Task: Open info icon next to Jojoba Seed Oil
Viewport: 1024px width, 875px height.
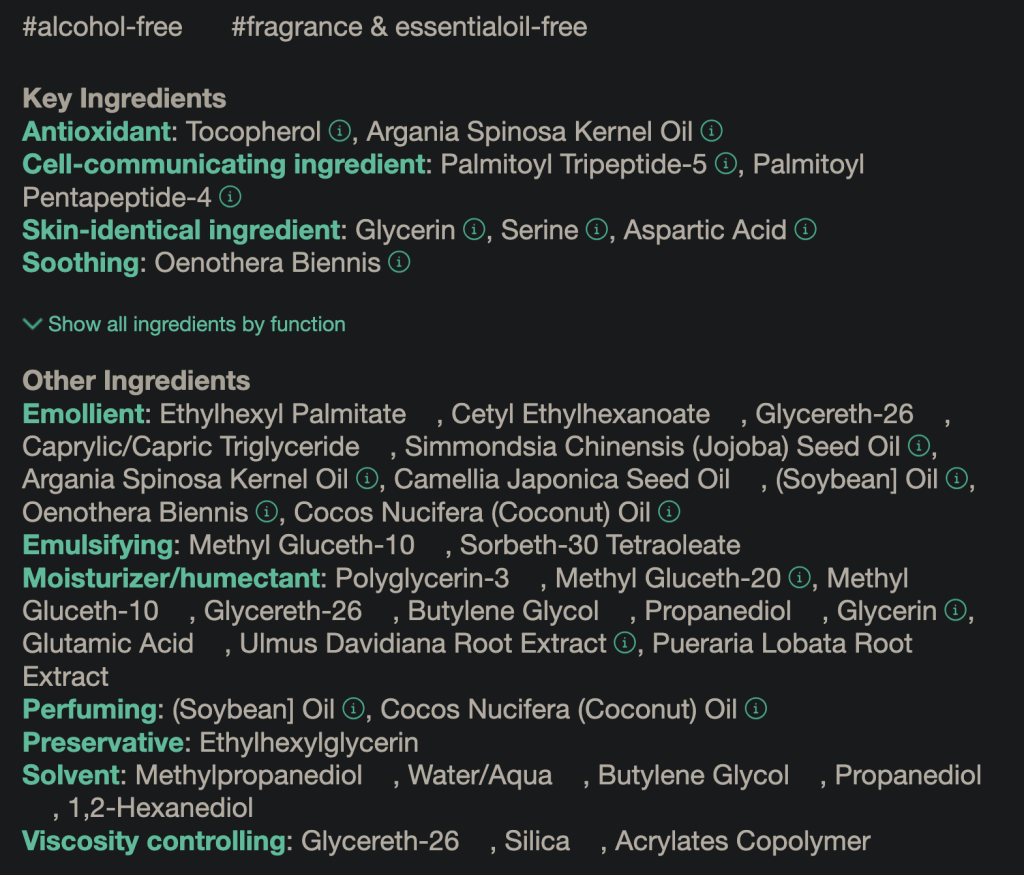Action: click(x=920, y=446)
